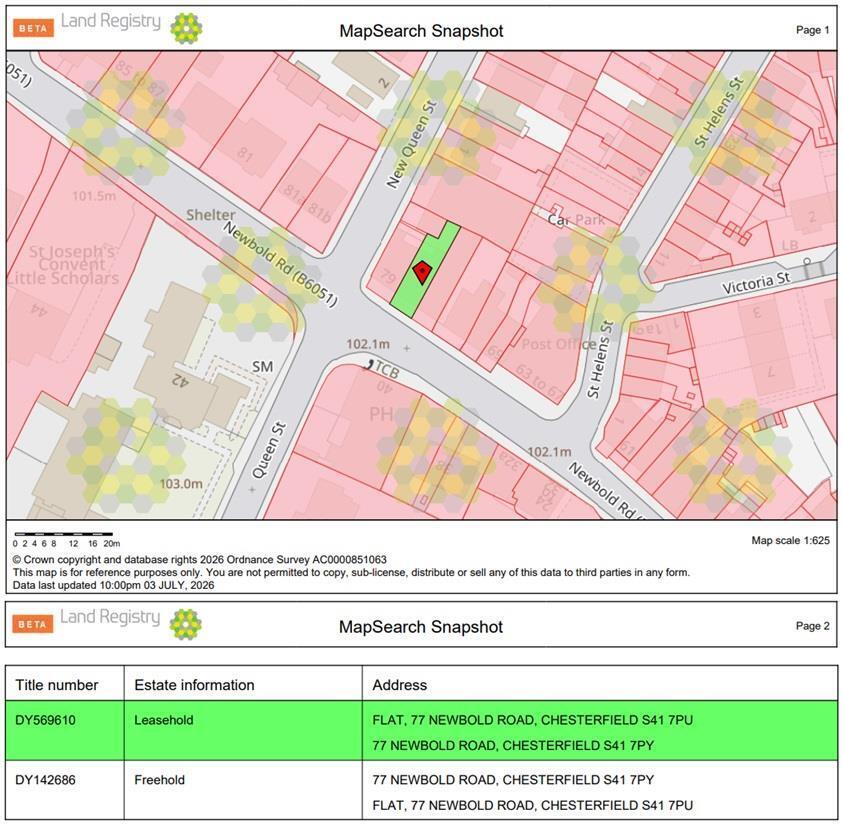The height and width of the screenshot is (827, 843).
Task: Click the TCB telephone symbol on the map
Action: [x=368, y=366]
